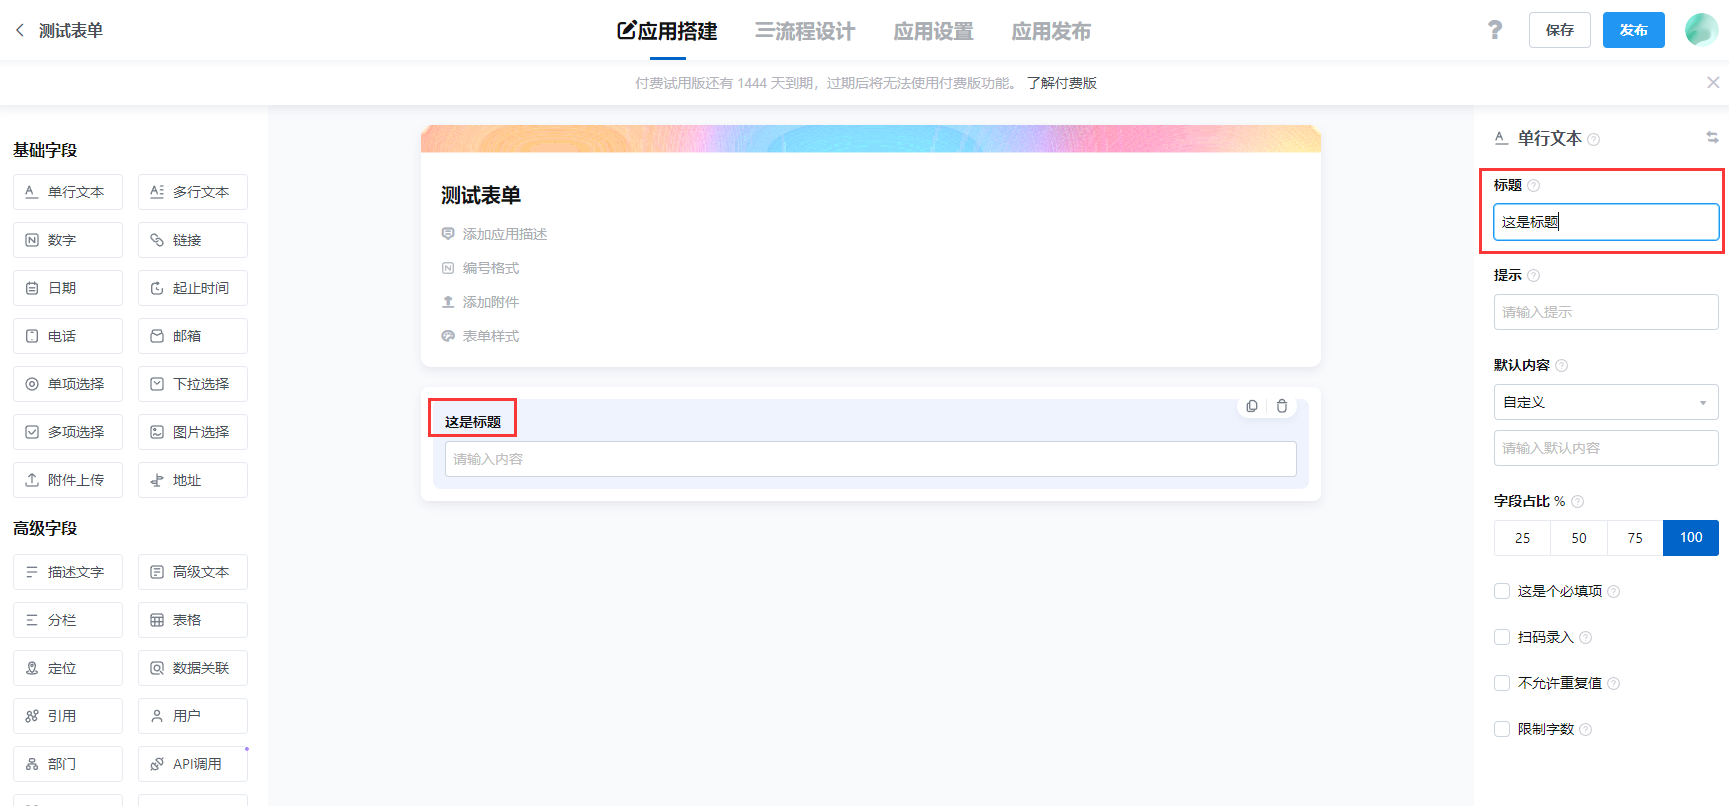Add a 下拉选择 field
This screenshot has width=1729, height=806.
tap(193, 384)
